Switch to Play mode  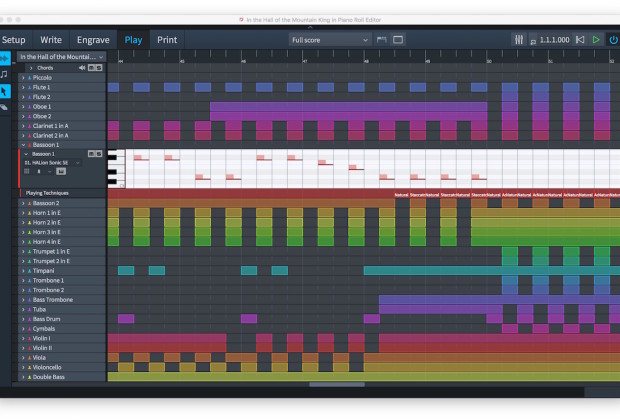[133, 40]
